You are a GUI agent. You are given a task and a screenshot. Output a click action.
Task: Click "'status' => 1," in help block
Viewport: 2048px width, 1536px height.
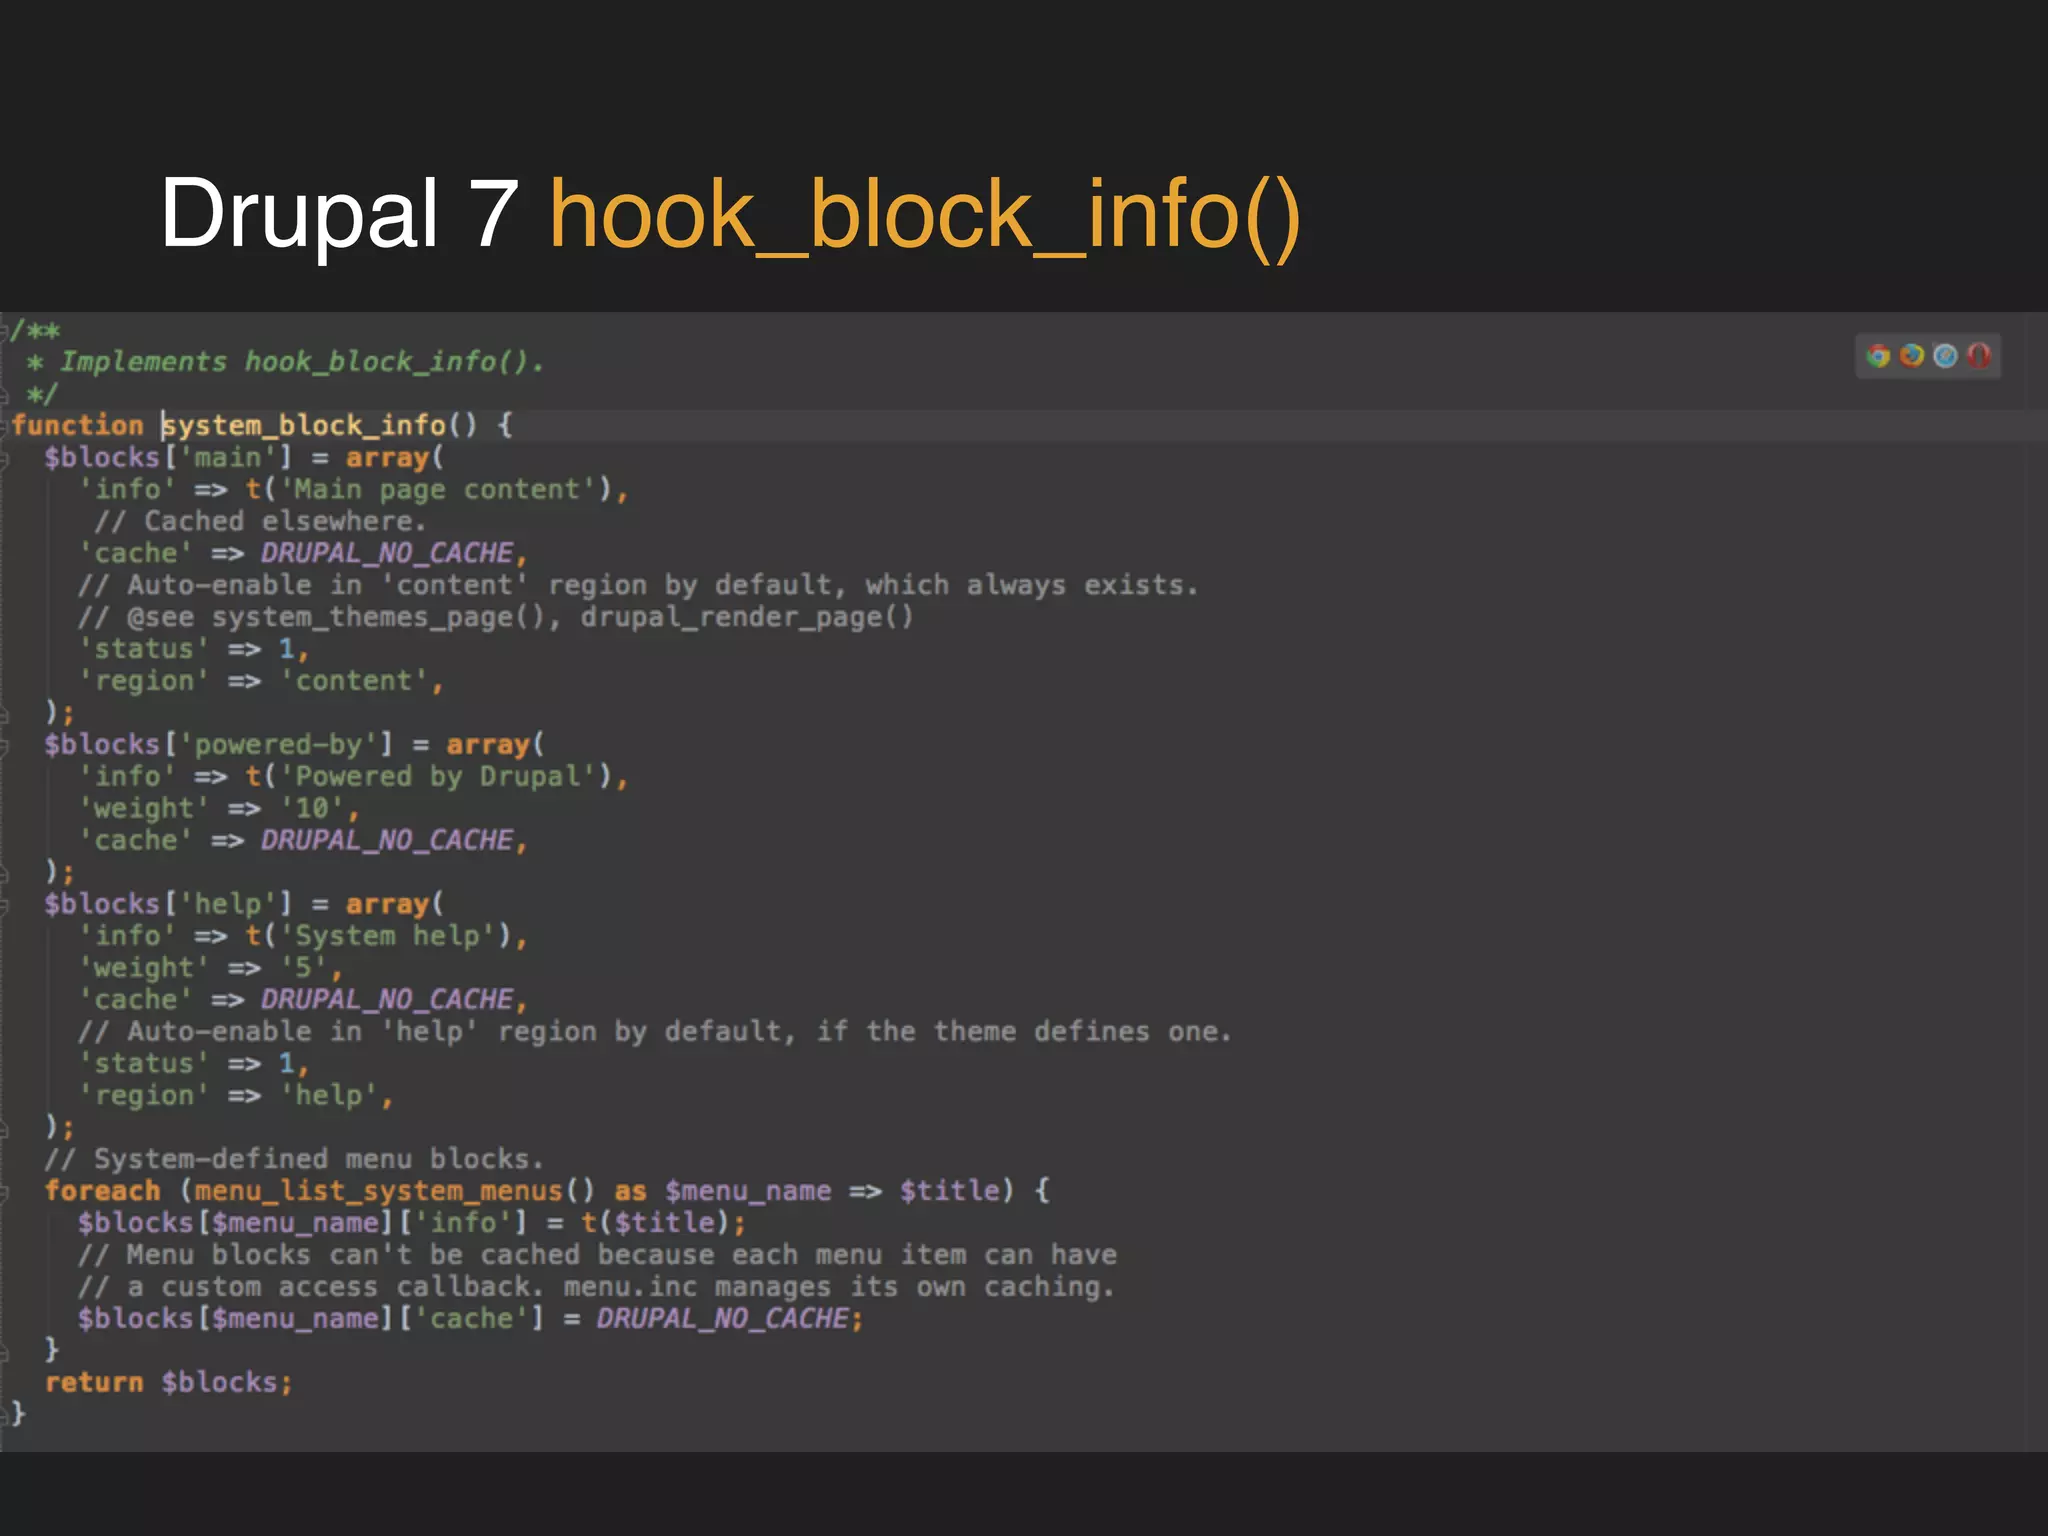[x=193, y=1065]
